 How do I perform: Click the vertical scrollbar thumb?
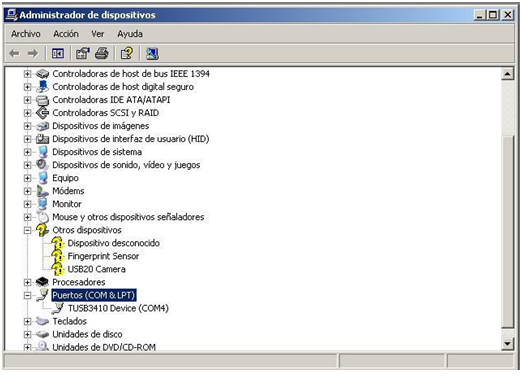click(507, 231)
